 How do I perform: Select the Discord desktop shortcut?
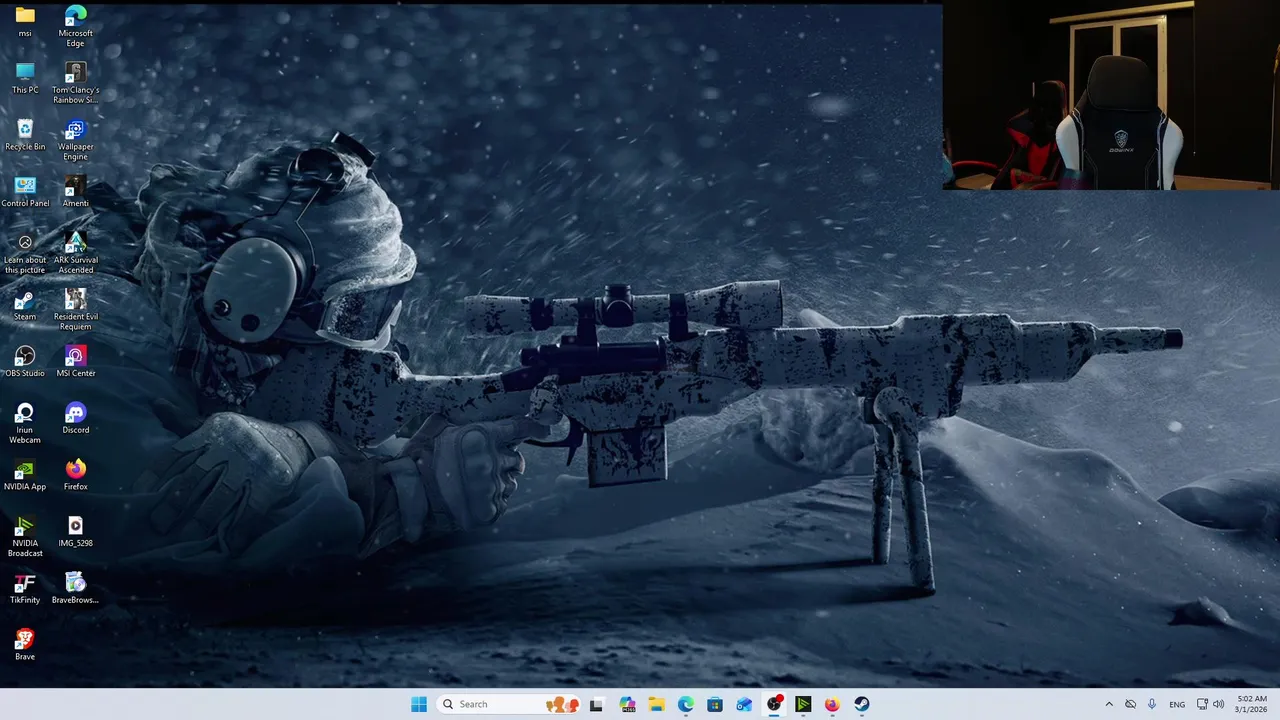tap(75, 418)
